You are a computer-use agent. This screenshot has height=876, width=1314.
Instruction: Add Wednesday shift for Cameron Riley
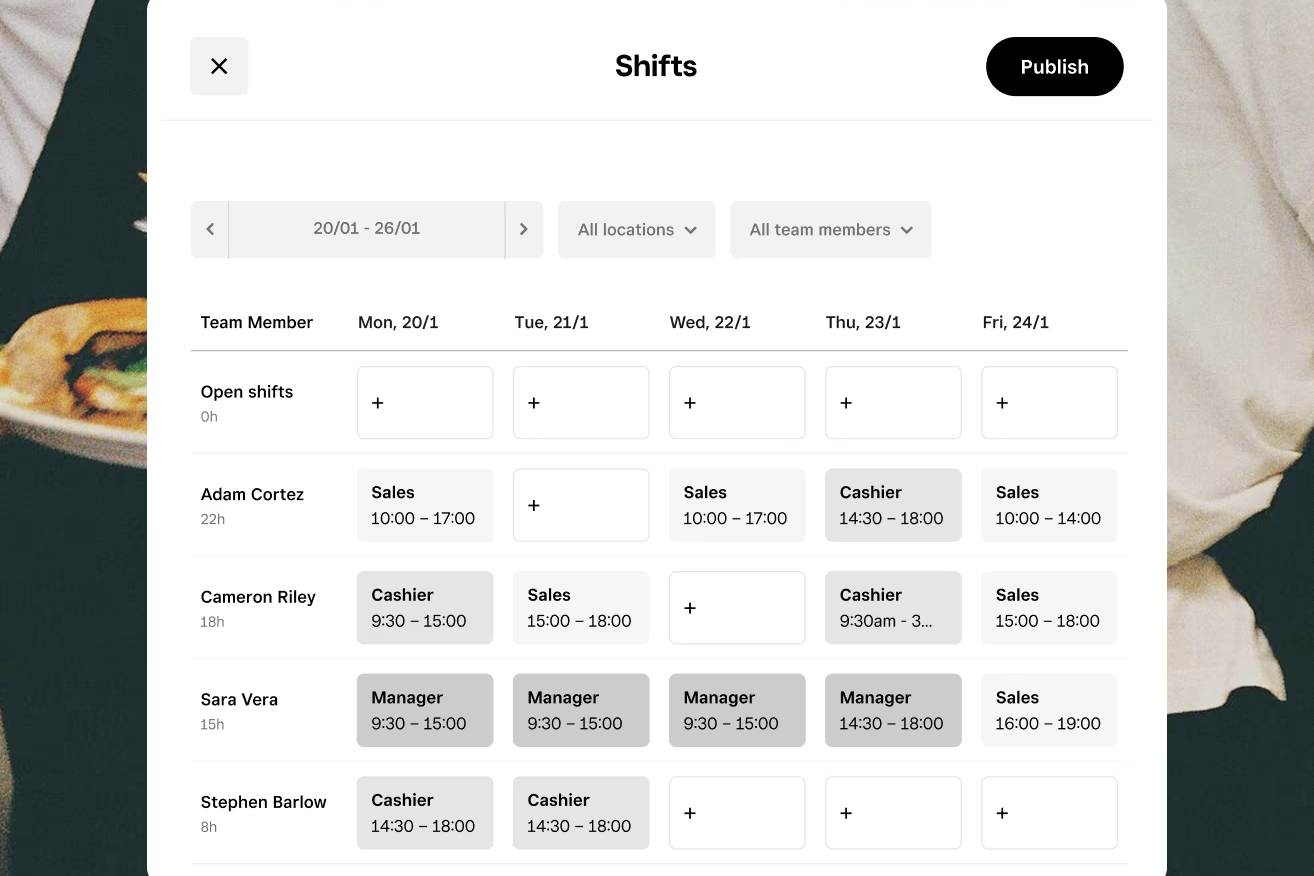coord(736,608)
